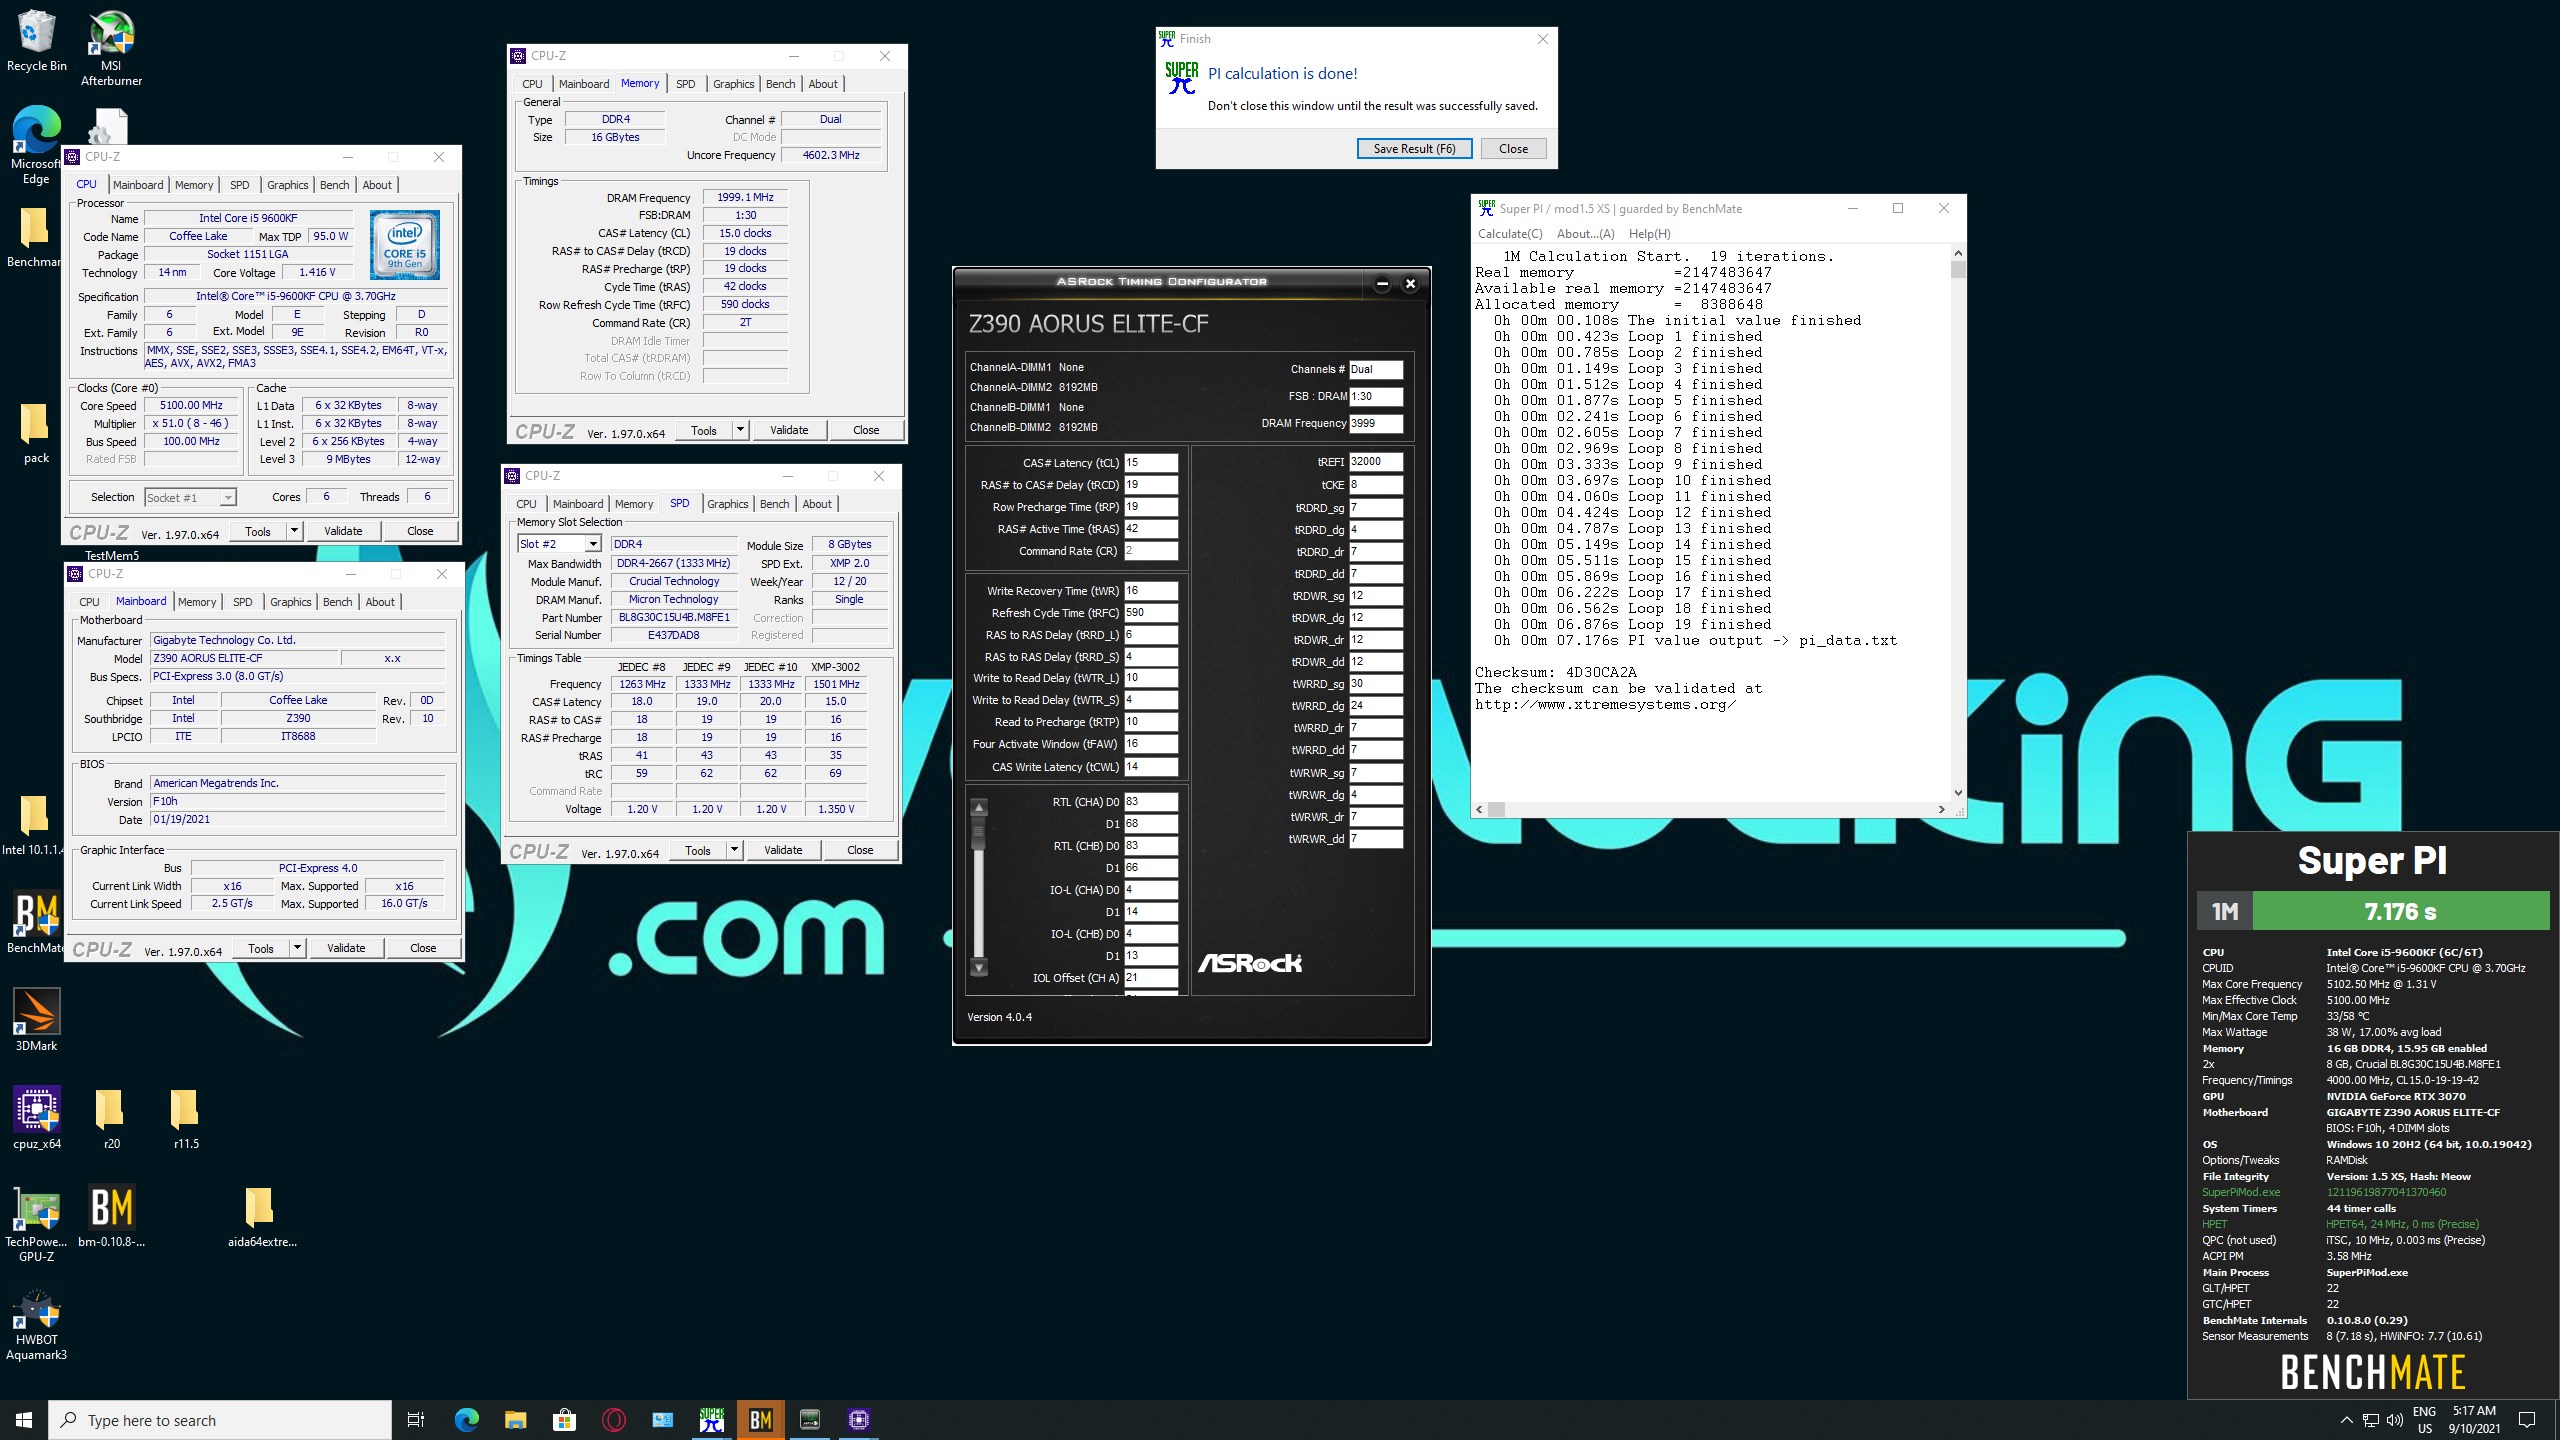The width and height of the screenshot is (2560, 1440).
Task: Click the taskbar search box
Action: click(220, 1420)
